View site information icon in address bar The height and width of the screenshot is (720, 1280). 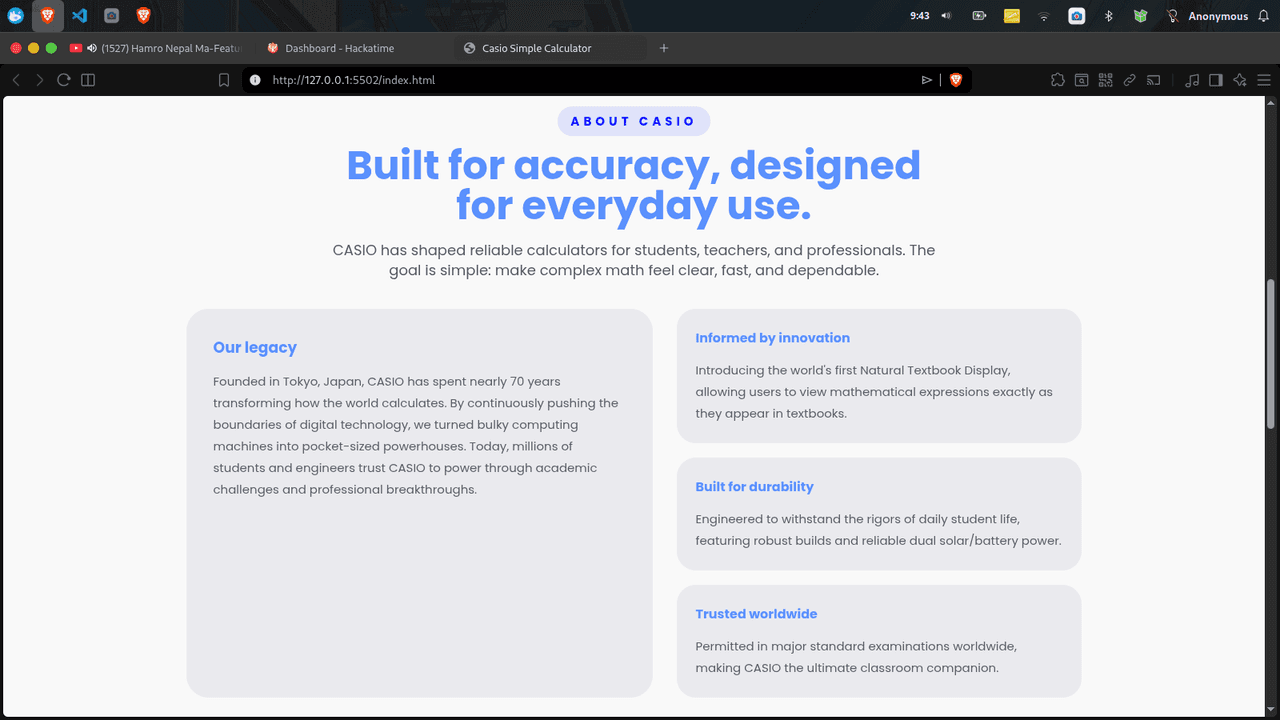coord(255,80)
